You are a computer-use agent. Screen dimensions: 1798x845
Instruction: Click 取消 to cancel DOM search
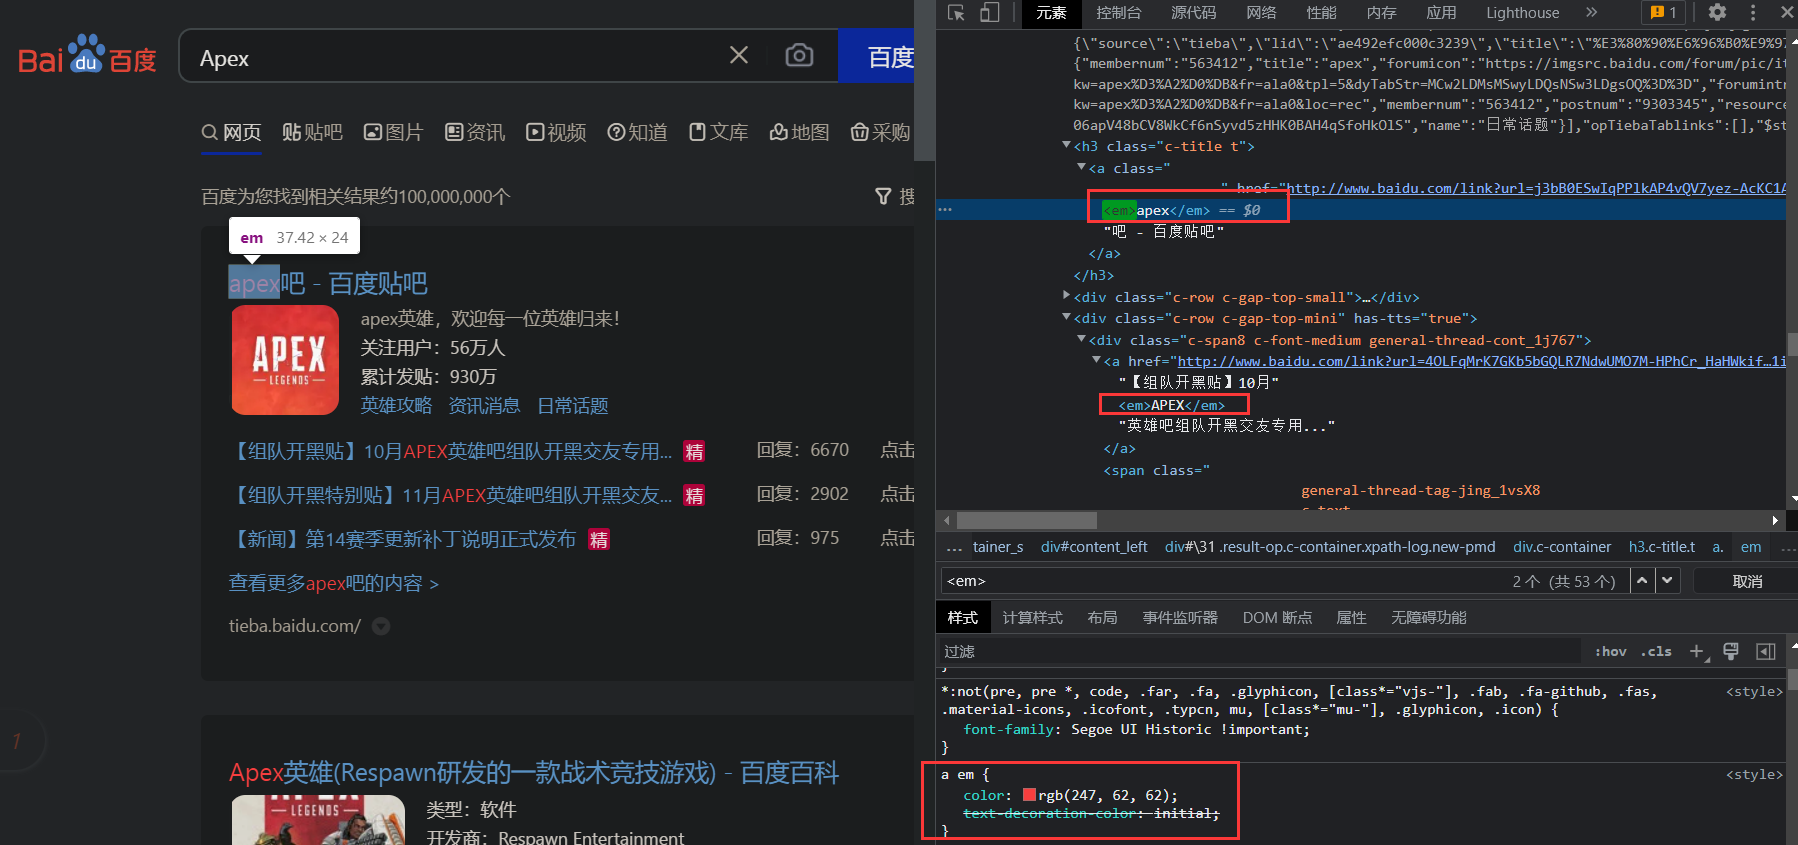click(x=1747, y=581)
